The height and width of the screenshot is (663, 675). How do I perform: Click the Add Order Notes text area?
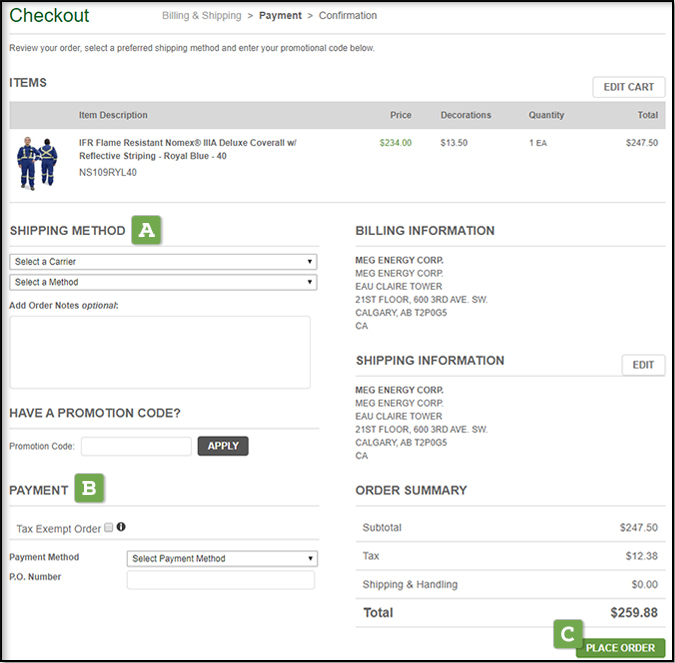tap(160, 352)
